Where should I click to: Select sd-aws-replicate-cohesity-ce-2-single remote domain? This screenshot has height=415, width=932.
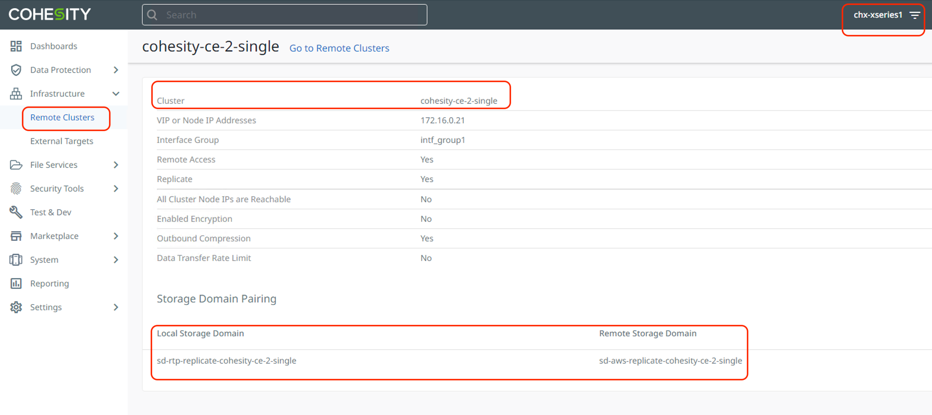pos(671,360)
